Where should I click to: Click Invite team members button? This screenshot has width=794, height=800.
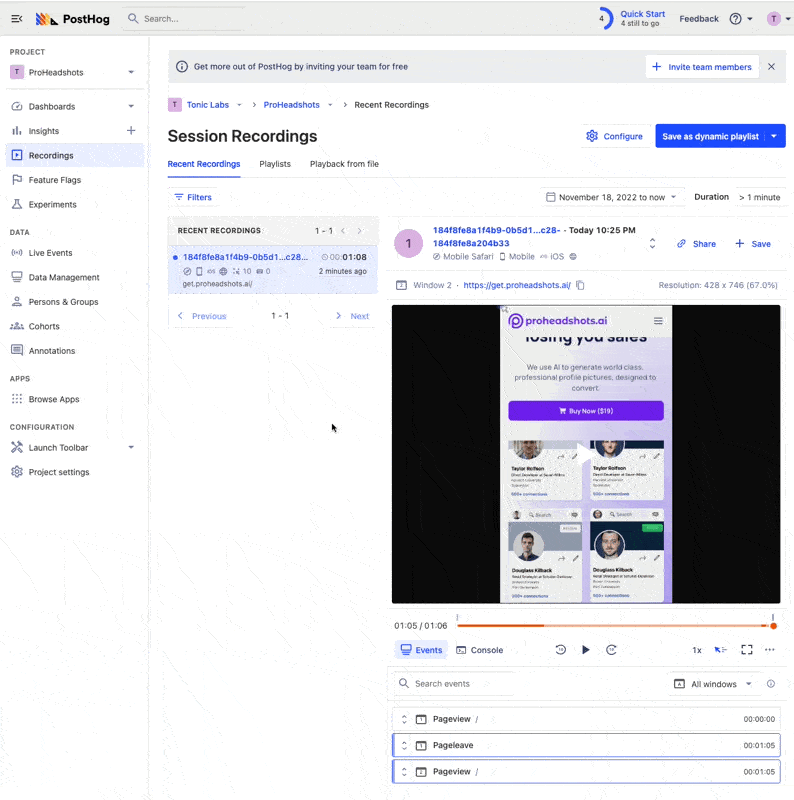(701, 67)
